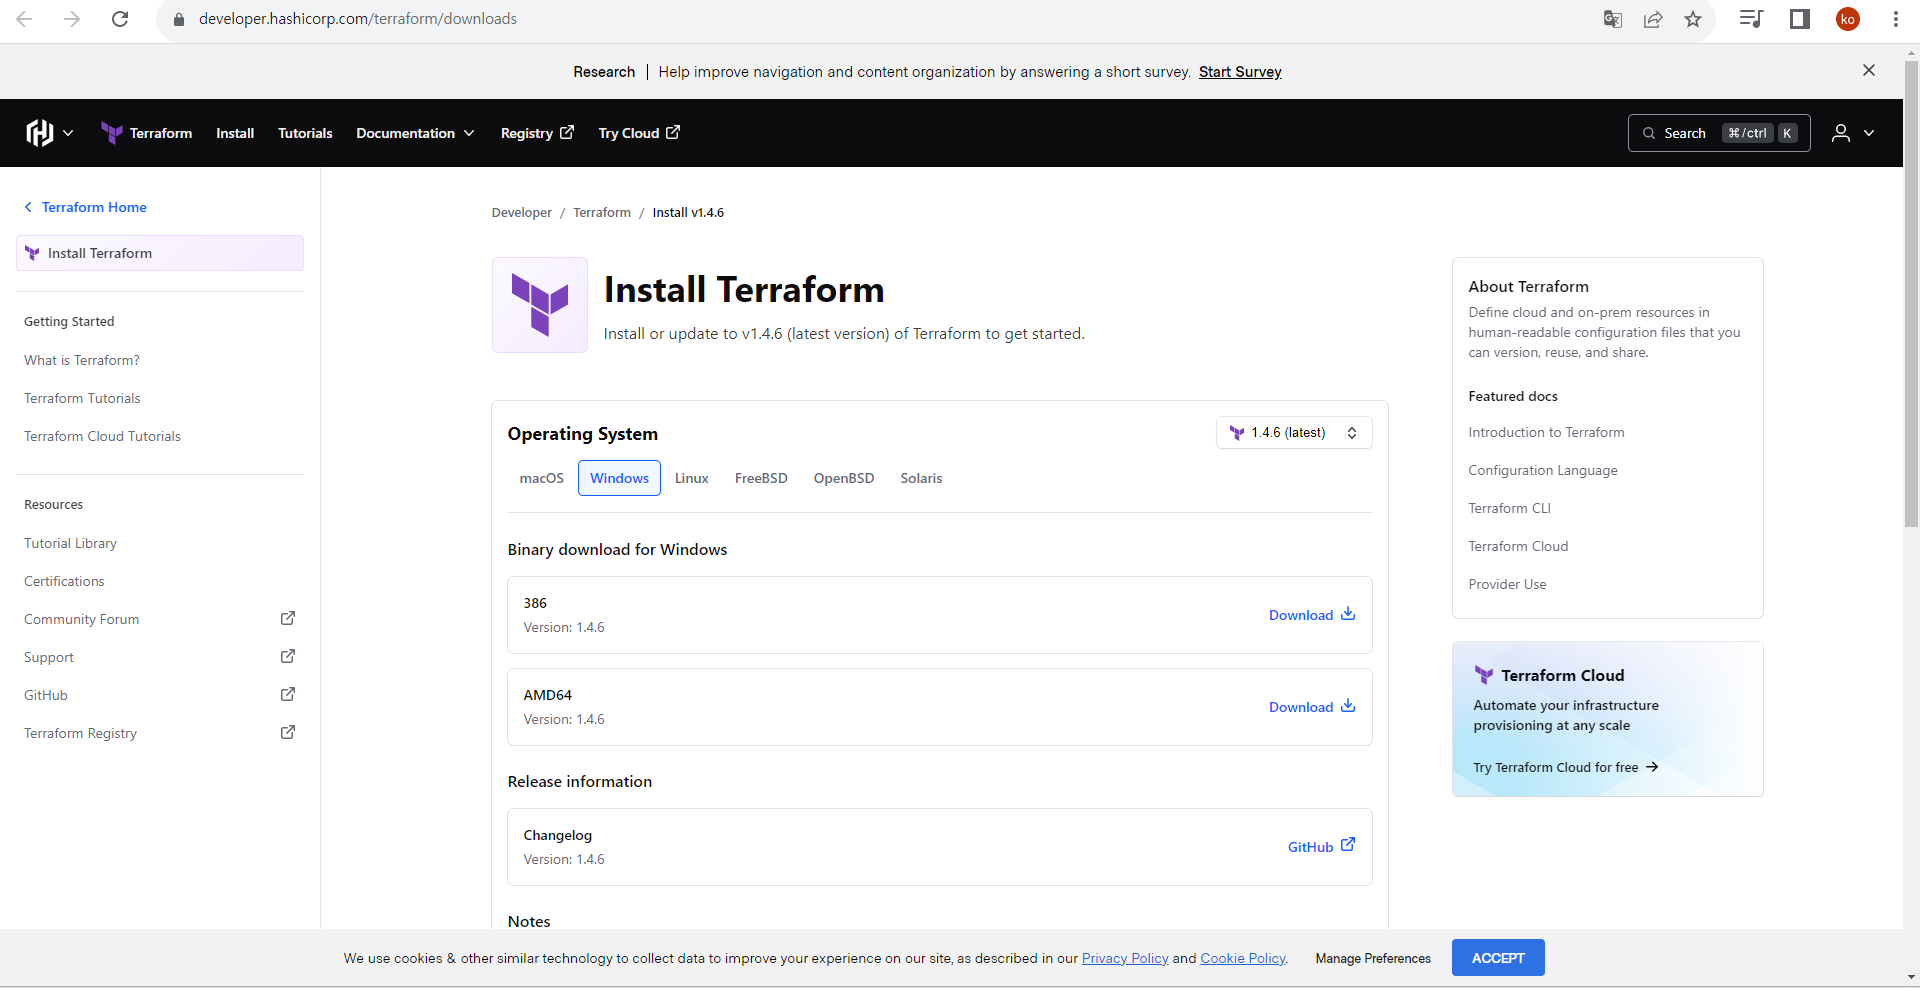1920x988 pixels.
Task: Switch to the Solaris tab
Action: [x=921, y=478]
